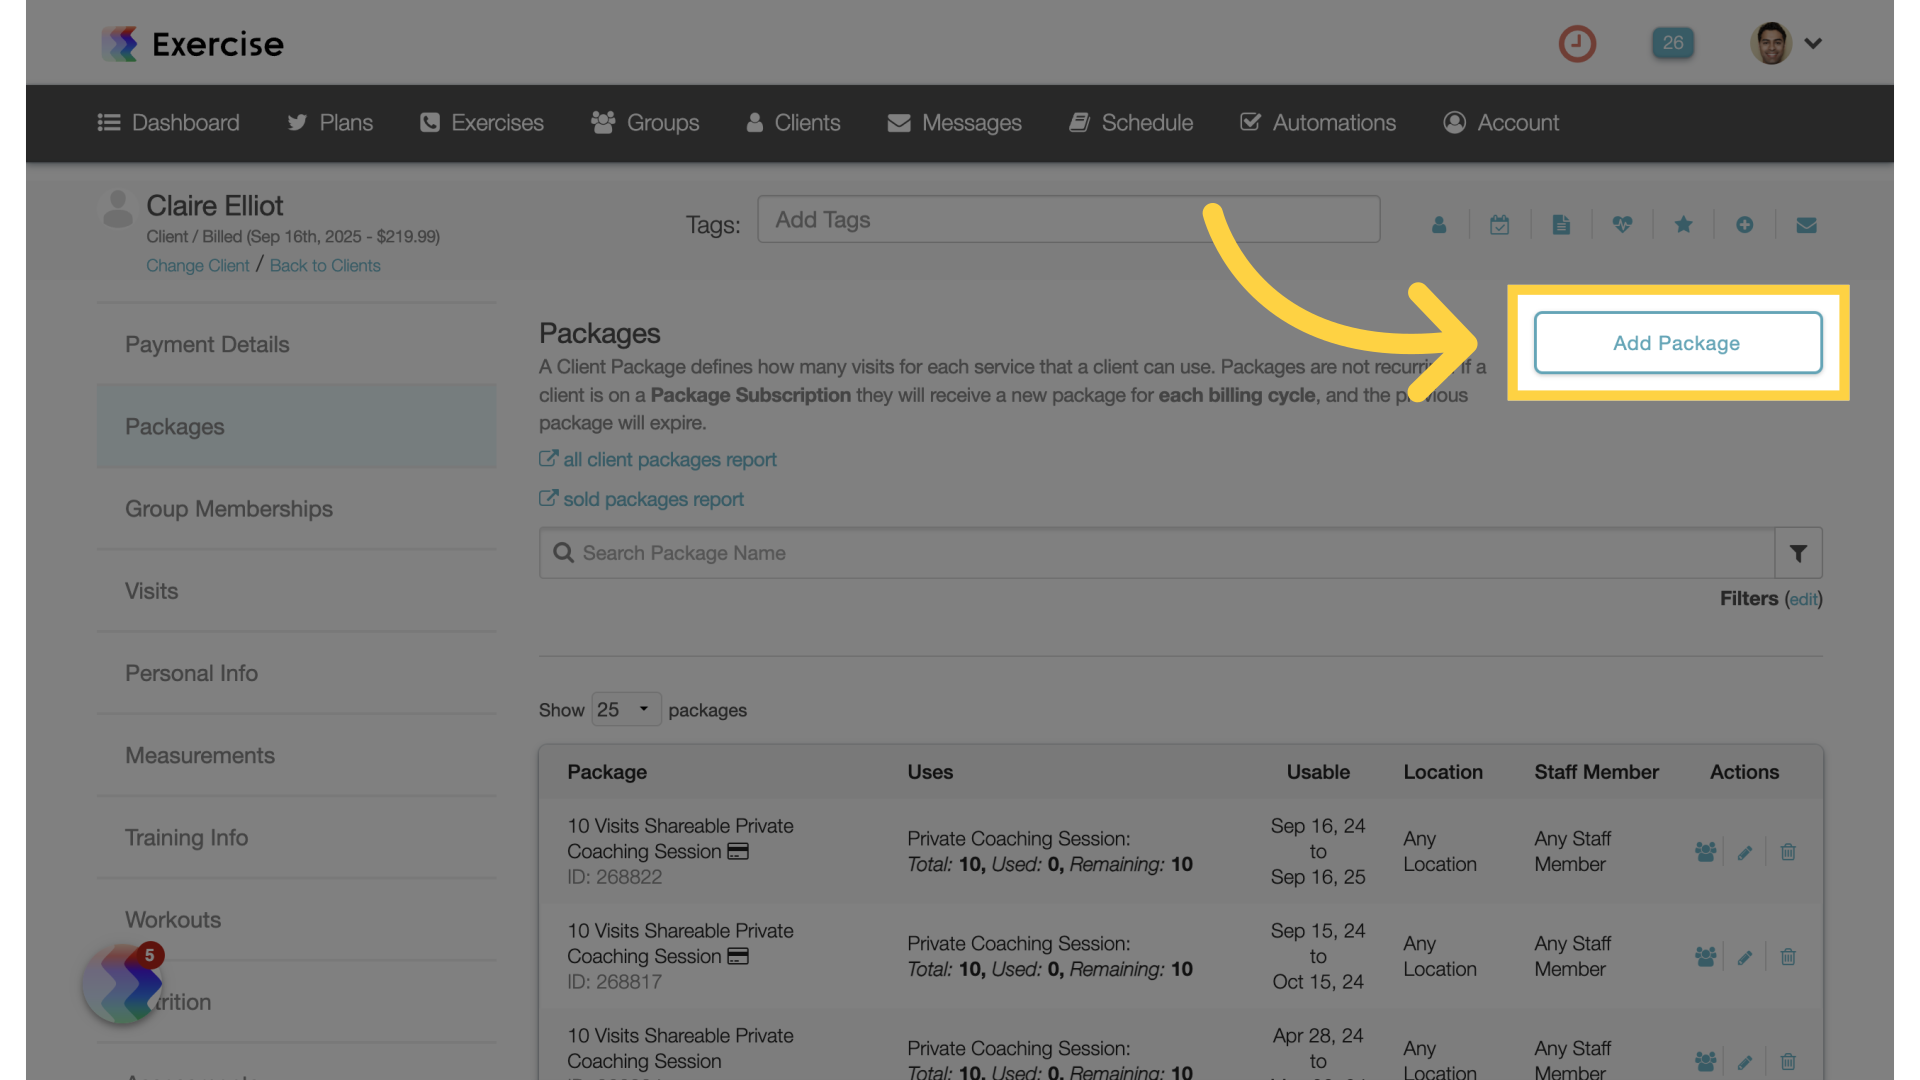The image size is (1920, 1080).
Task: Click the Filters edit link
Action: tap(1803, 599)
